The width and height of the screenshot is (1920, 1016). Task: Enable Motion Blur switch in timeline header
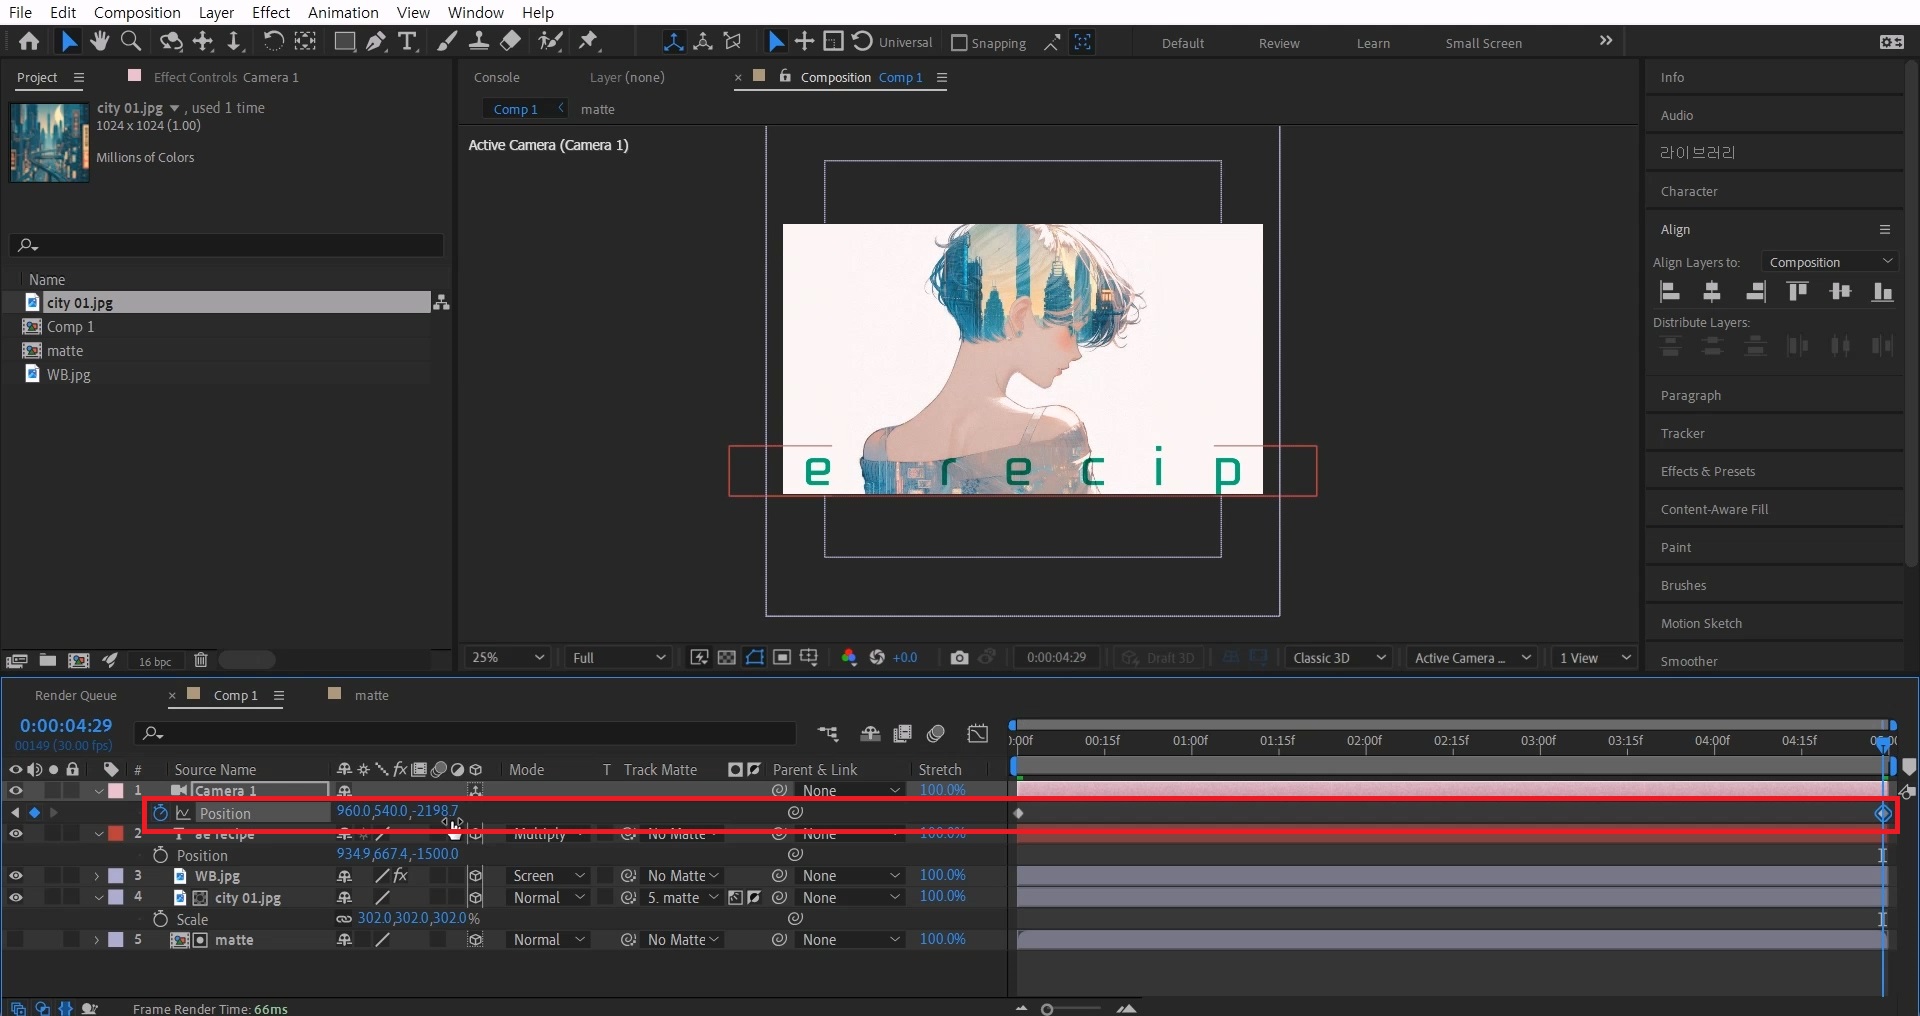936,734
